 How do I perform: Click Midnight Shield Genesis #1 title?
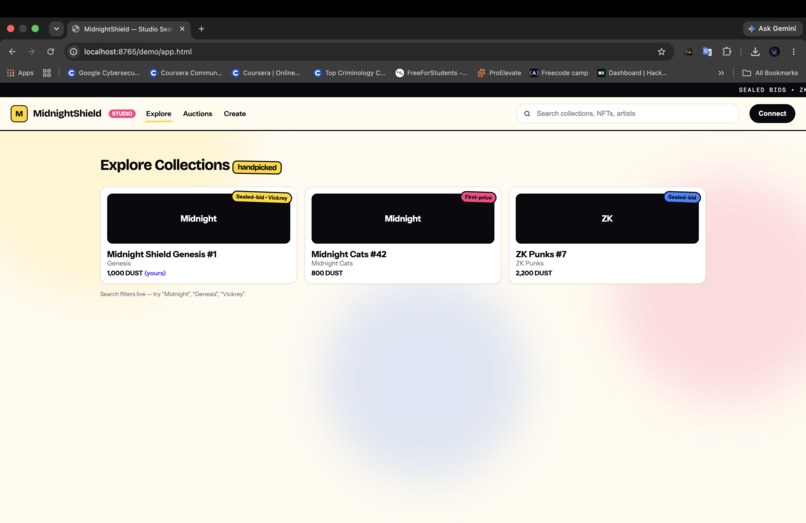click(x=161, y=254)
